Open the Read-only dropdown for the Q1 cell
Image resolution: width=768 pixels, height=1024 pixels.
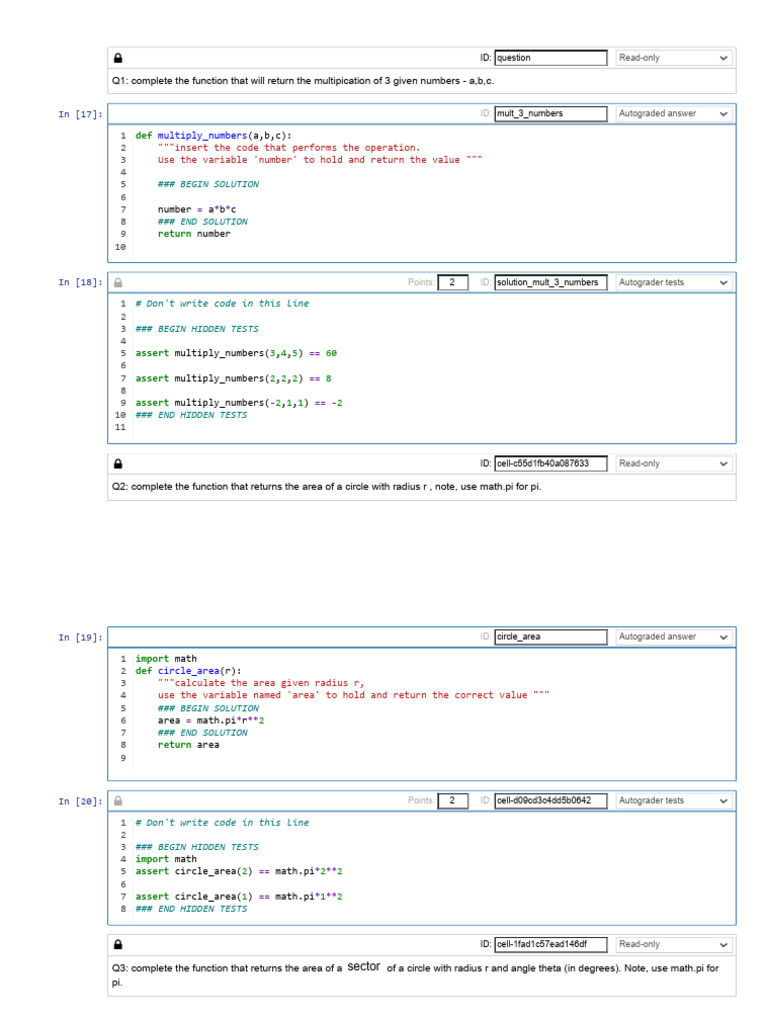[674, 58]
